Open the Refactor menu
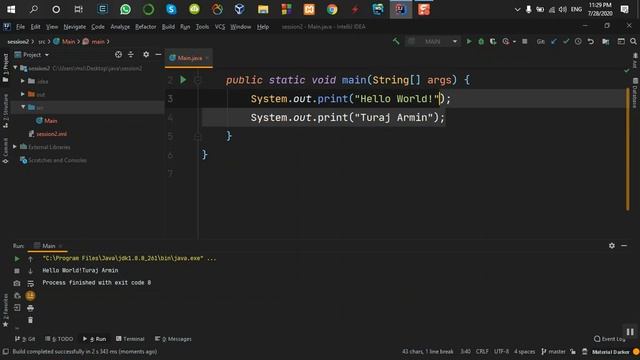 click(x=146, y=27)
